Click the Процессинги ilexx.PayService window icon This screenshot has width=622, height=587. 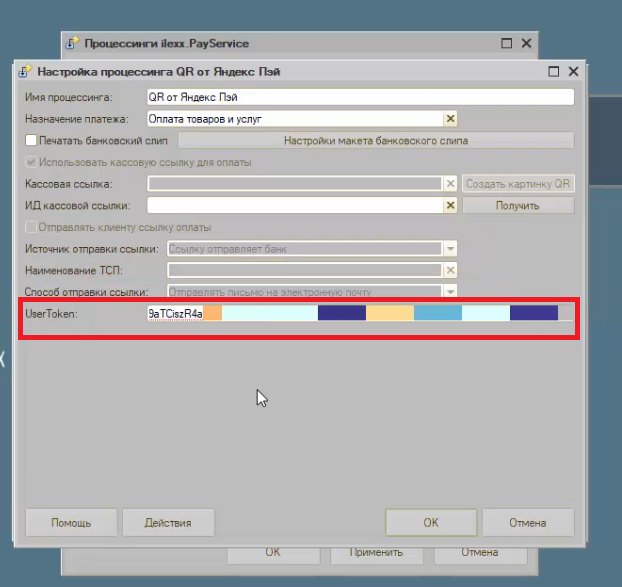72,43
